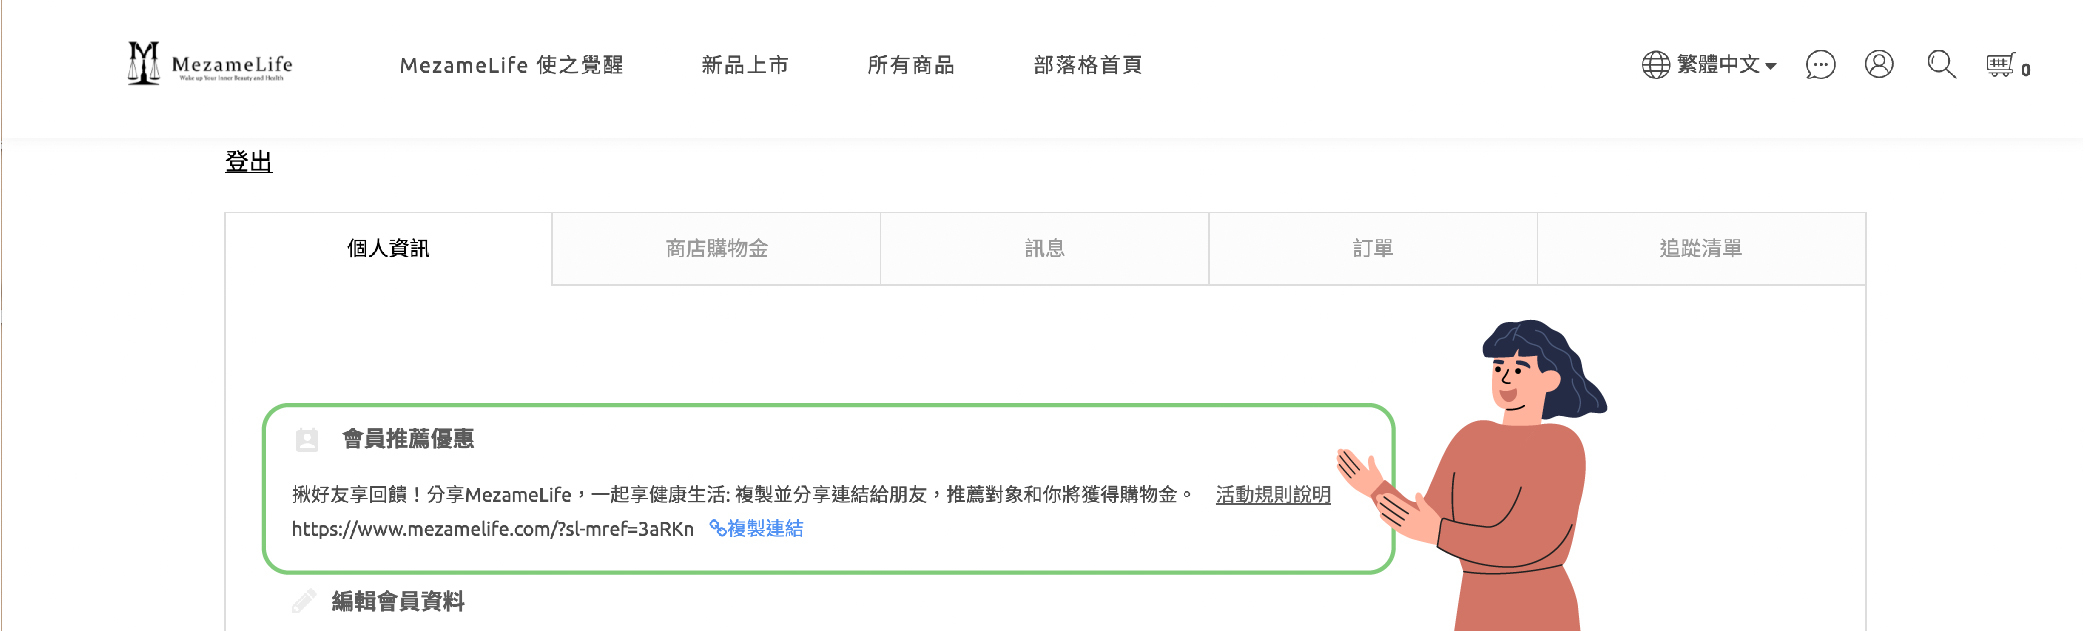The image size is (2085, 631).
Task: Click the referral URL text
Action: point(493,529)
